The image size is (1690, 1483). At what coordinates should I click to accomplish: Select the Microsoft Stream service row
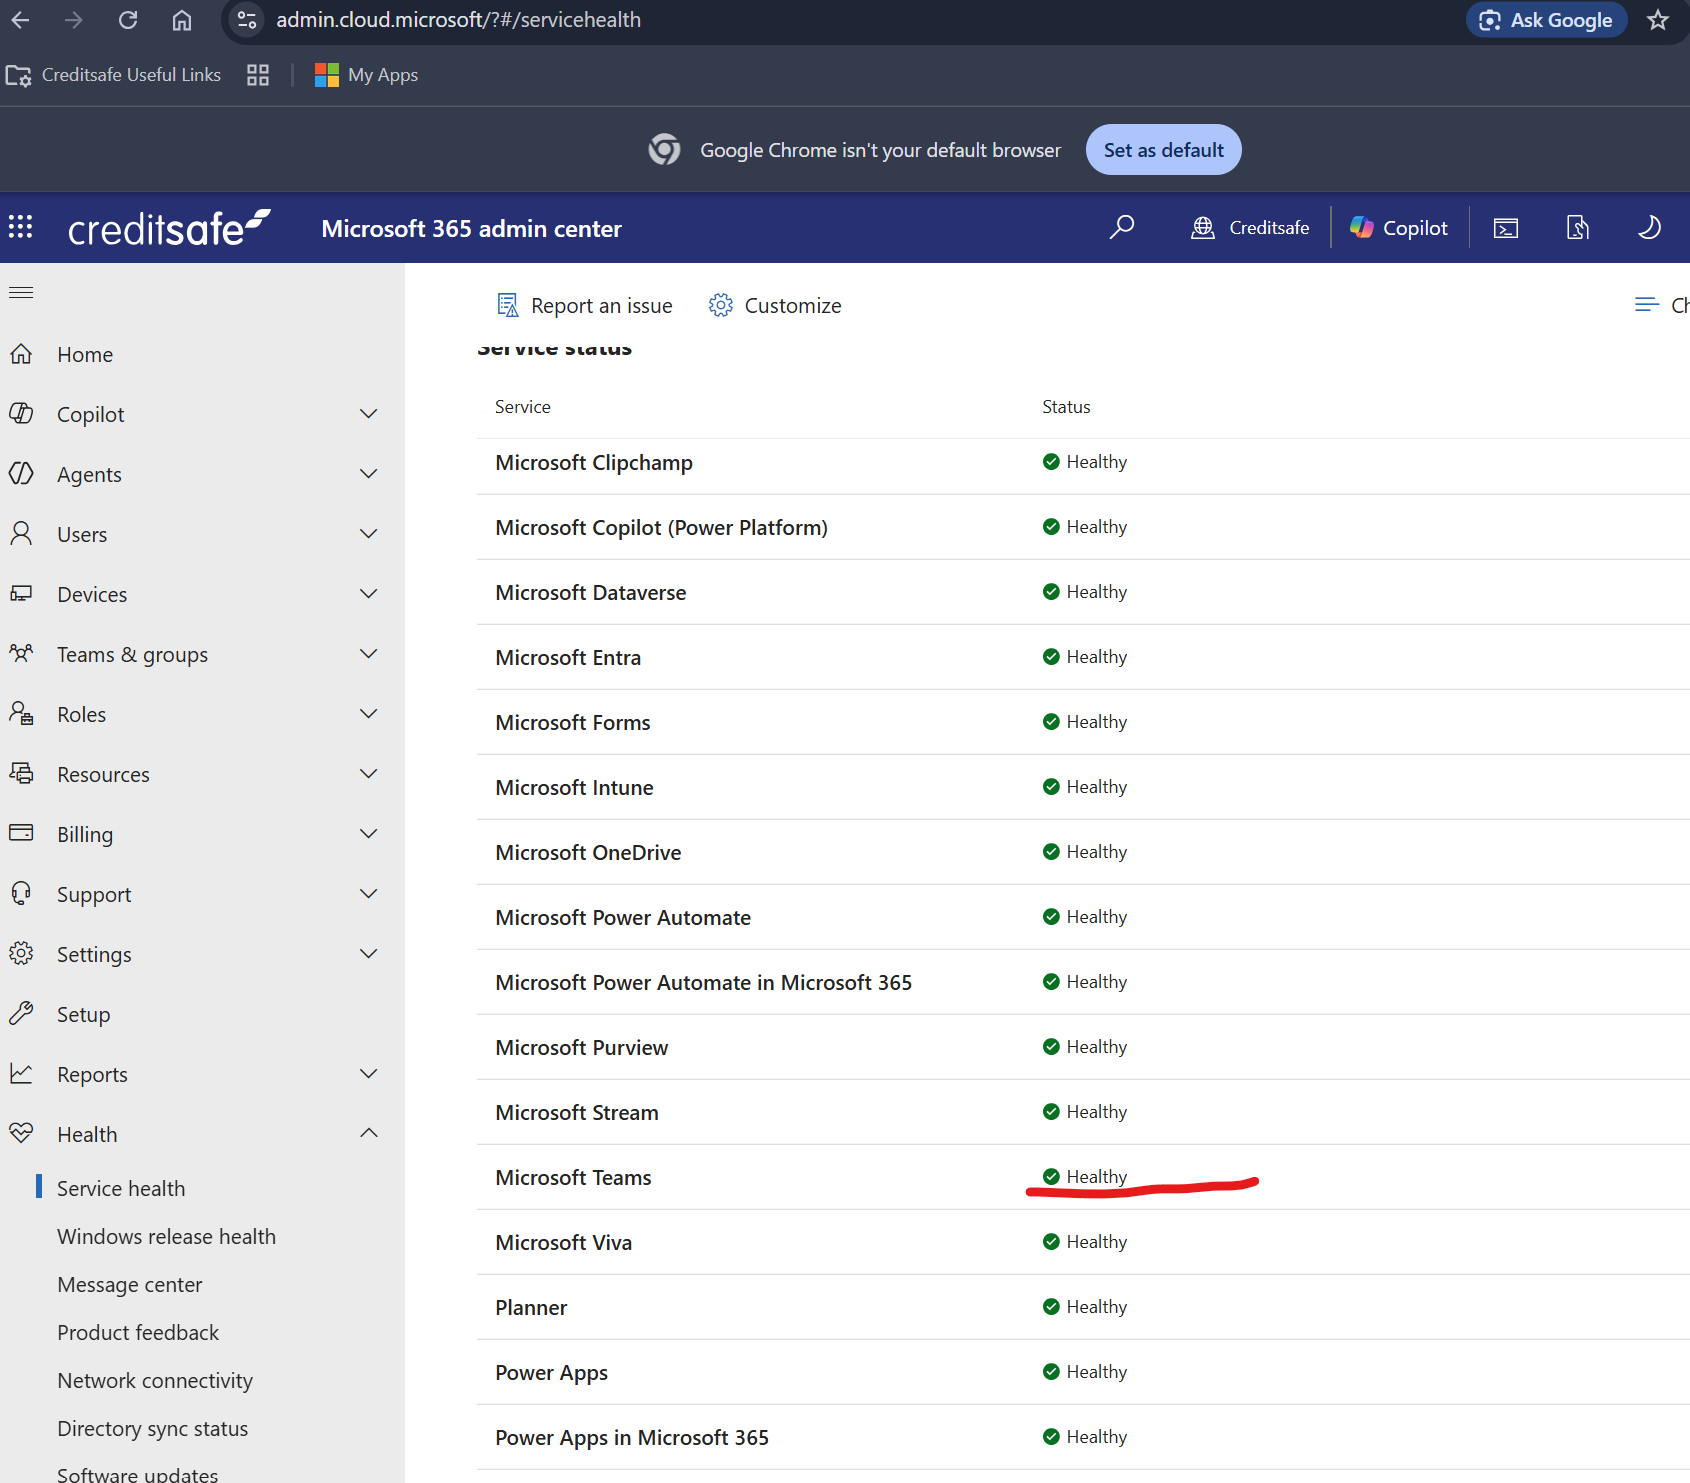[x=1083, y=1112]
